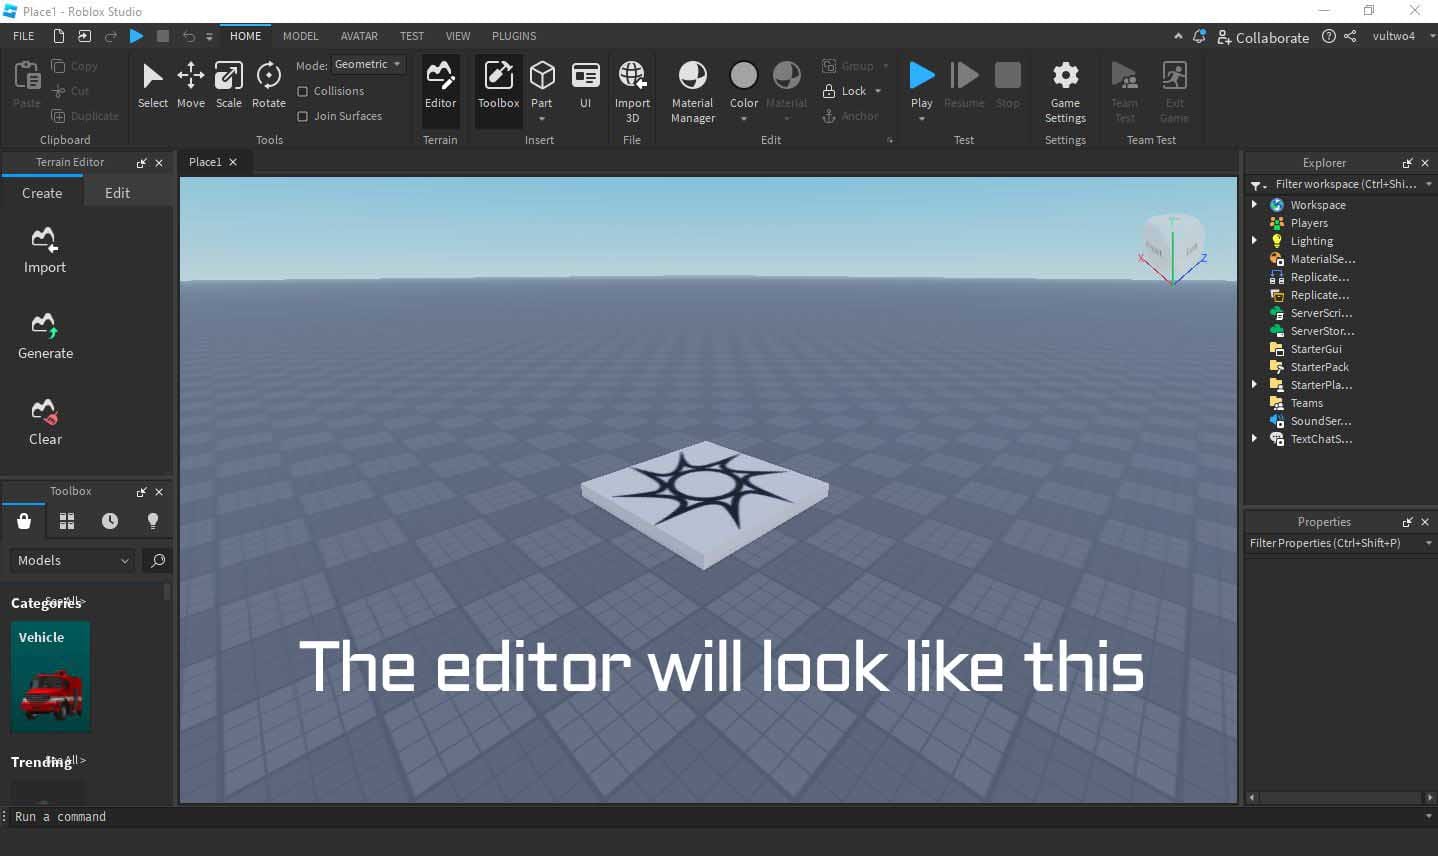1438x856 pixels.
Task: Select the Create tab in Terrain Editor
Action: [42, 193]
